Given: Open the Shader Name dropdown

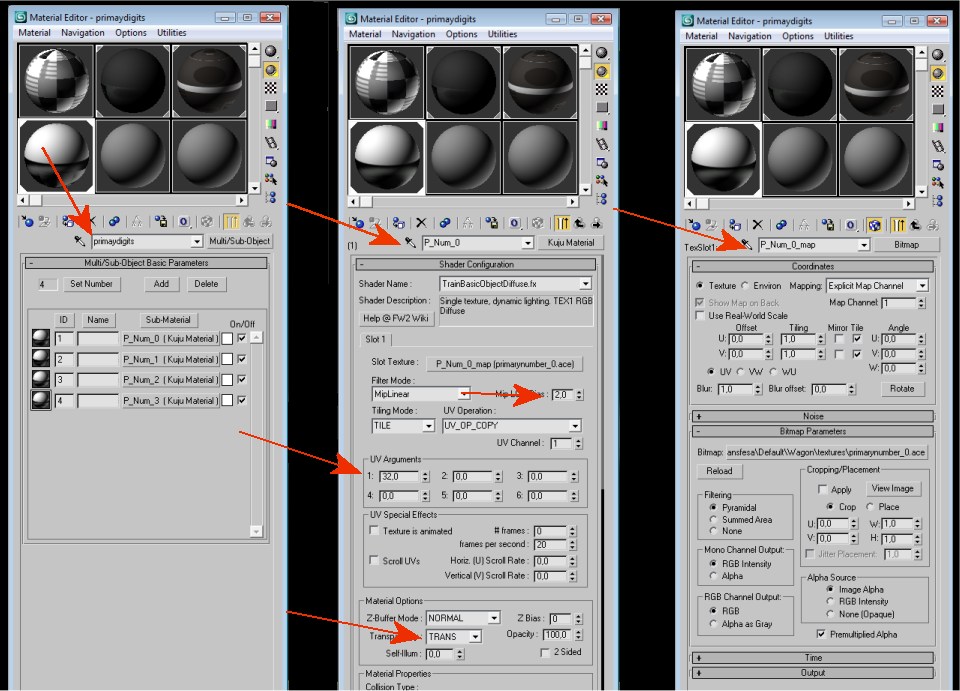Looking at the screenshot, I should coord(585,284).
